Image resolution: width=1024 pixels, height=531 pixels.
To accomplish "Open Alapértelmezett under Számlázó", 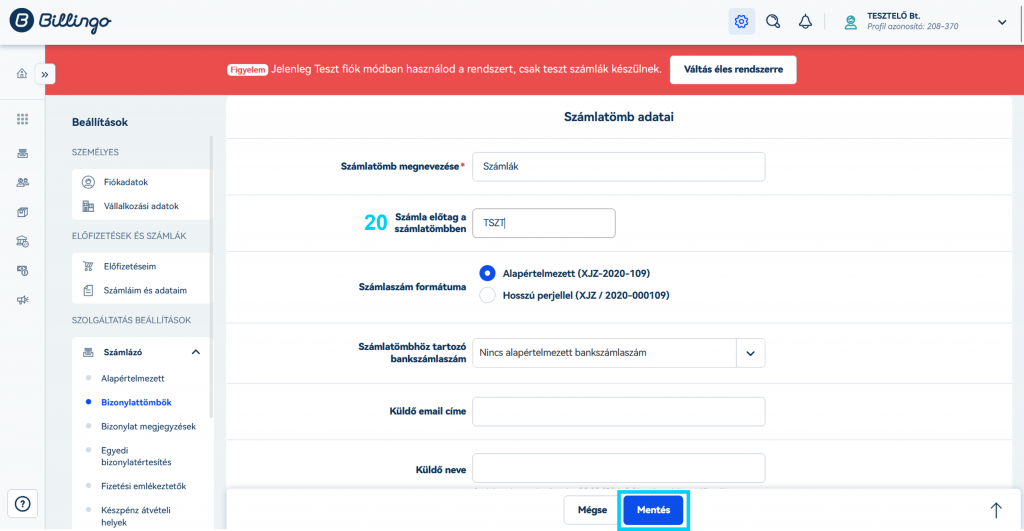I will pyautogui.click(x=133, y=378).
